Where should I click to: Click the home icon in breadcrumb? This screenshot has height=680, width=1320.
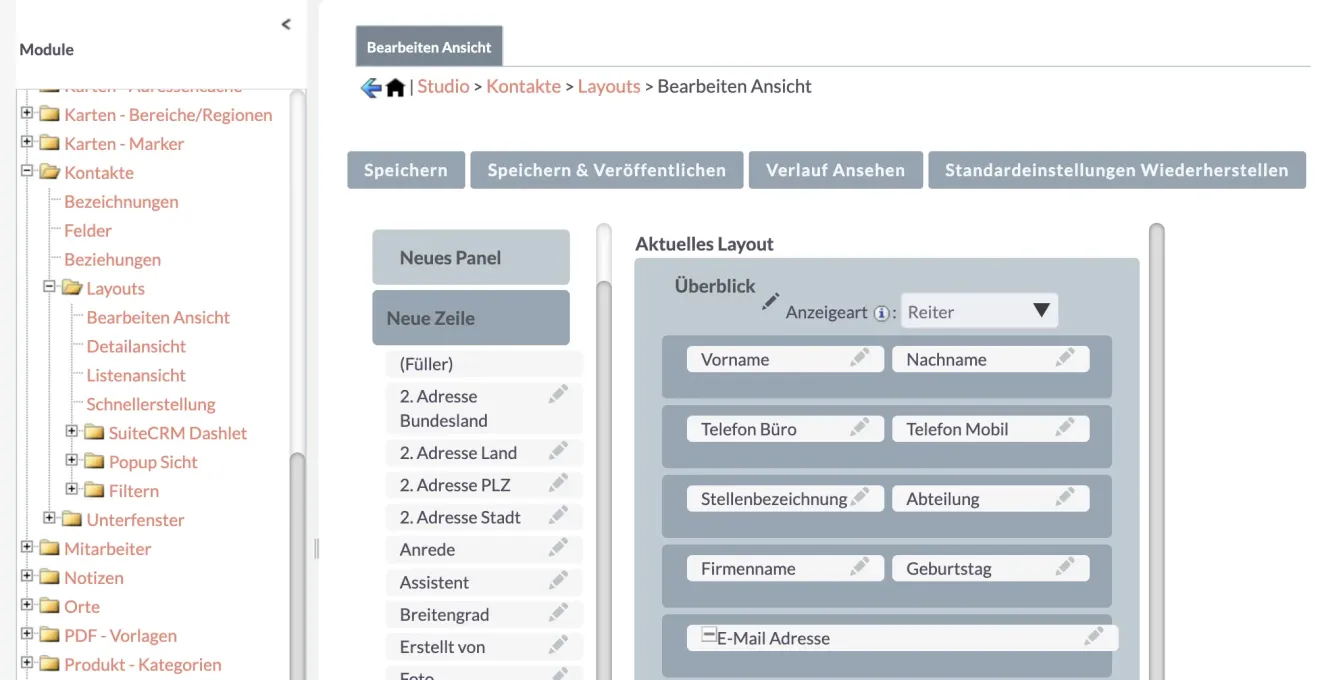point(395,88)
